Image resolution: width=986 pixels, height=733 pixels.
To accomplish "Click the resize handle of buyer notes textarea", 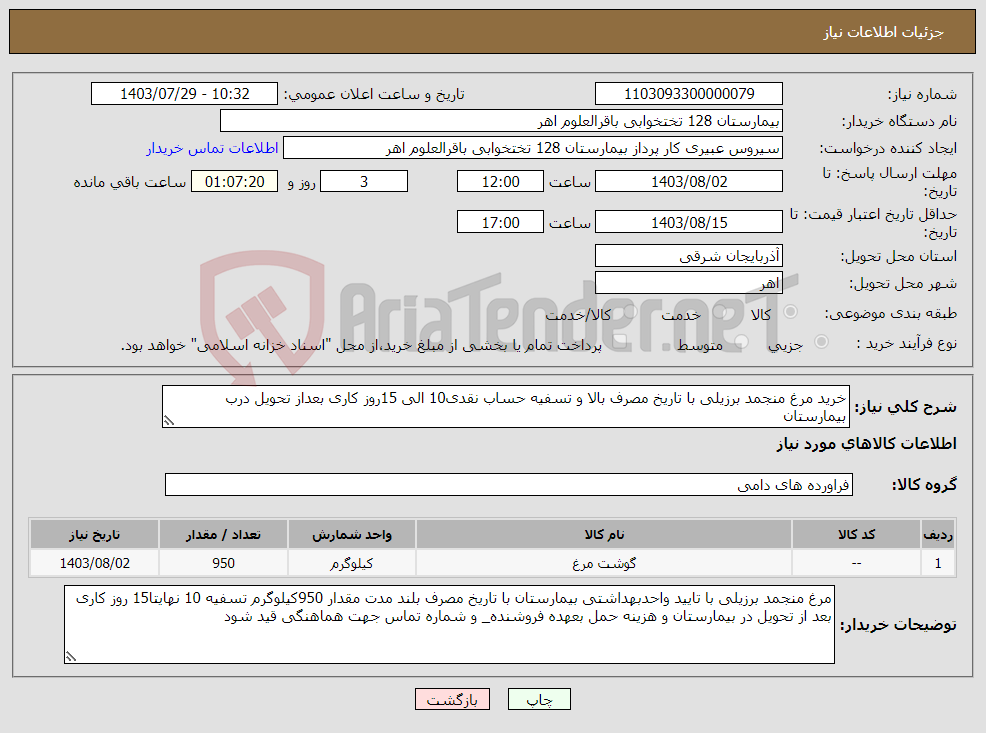I will (70, 657).
